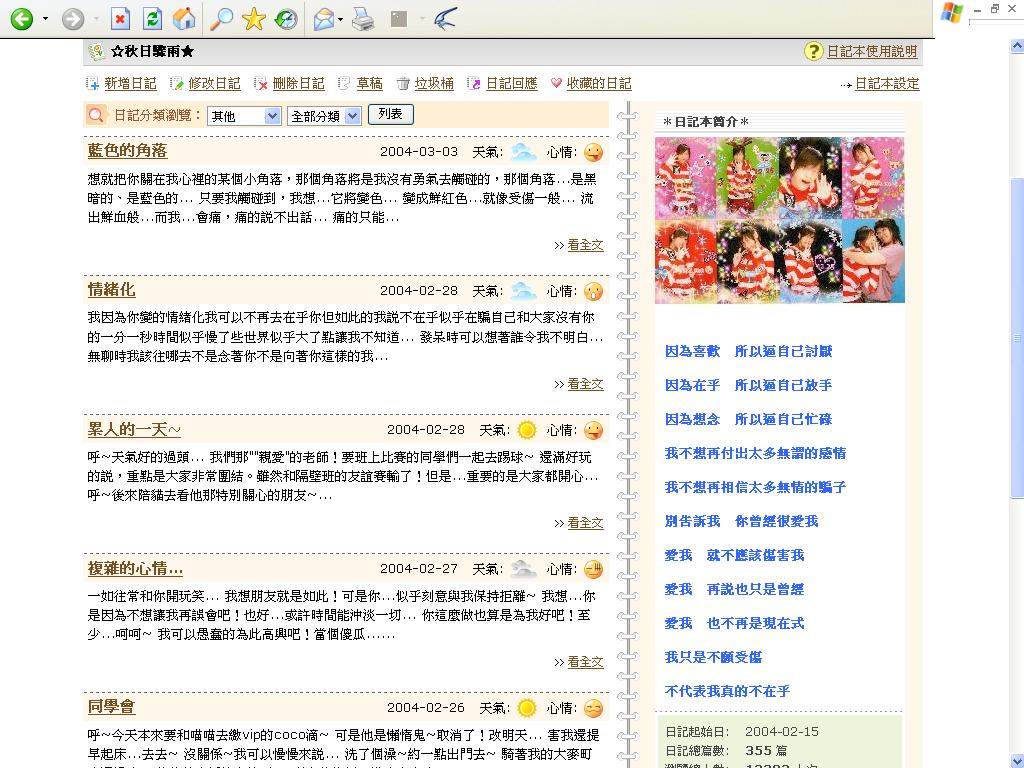The width and height of the screenshot is (1024, 768).
Task: Open the browser History icon
Action: pos(286,18)
